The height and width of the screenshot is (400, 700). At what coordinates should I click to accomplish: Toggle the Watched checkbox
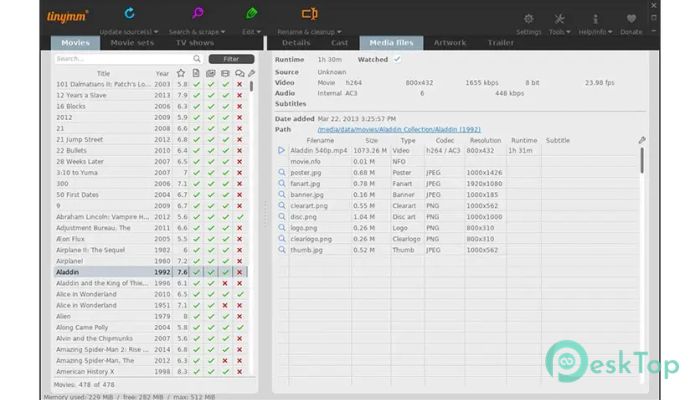click(397, 59)
